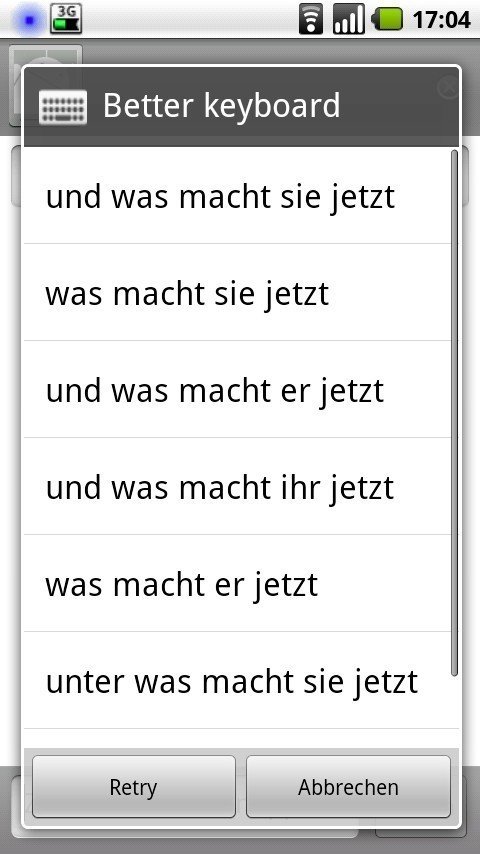This screenshot has height=854, width=480.
Task: Click the Abbrechen button
Action: click(348, 786)
